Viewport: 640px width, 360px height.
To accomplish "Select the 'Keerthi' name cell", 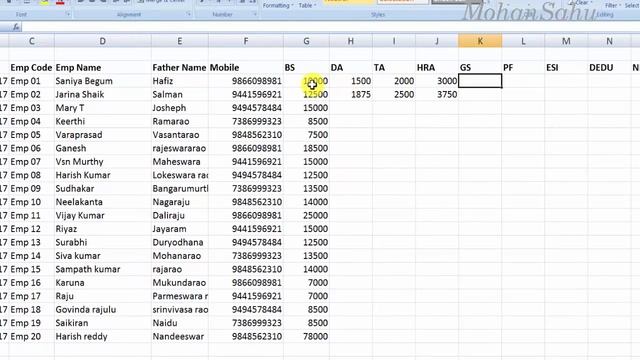I will 102,121.
